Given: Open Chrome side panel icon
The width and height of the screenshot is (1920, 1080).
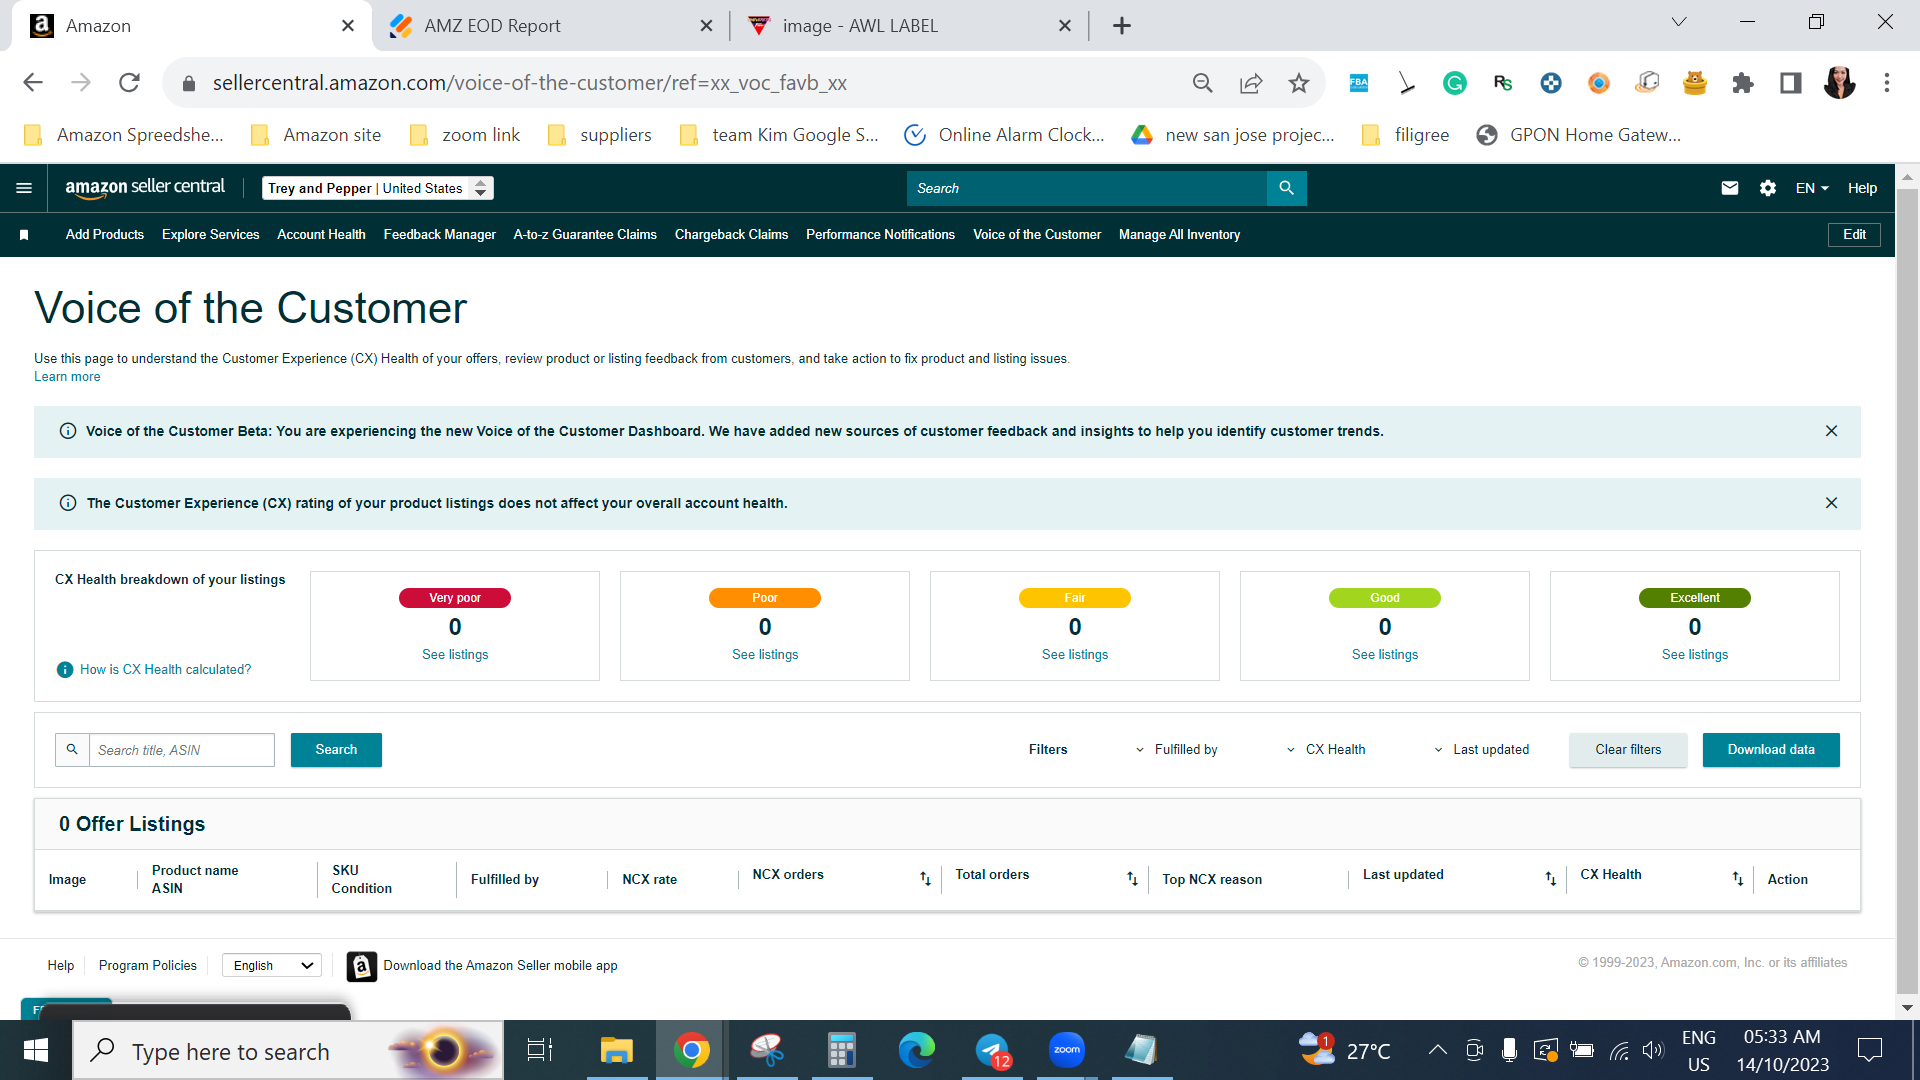Looking at the screenshot, I should click(1790, 83).
